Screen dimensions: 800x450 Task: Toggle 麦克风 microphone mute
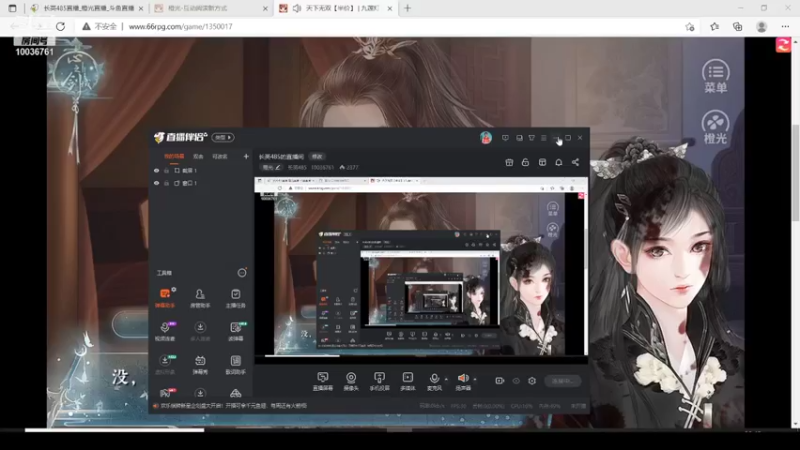(434, 381)
